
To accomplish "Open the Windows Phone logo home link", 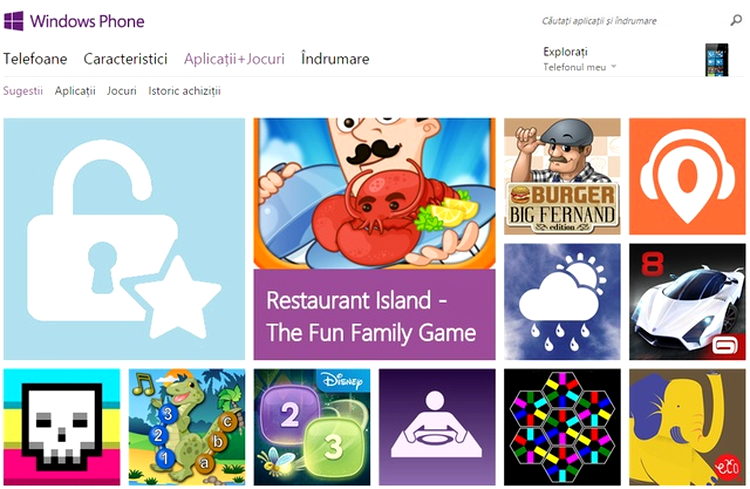I will click(74, 21).
